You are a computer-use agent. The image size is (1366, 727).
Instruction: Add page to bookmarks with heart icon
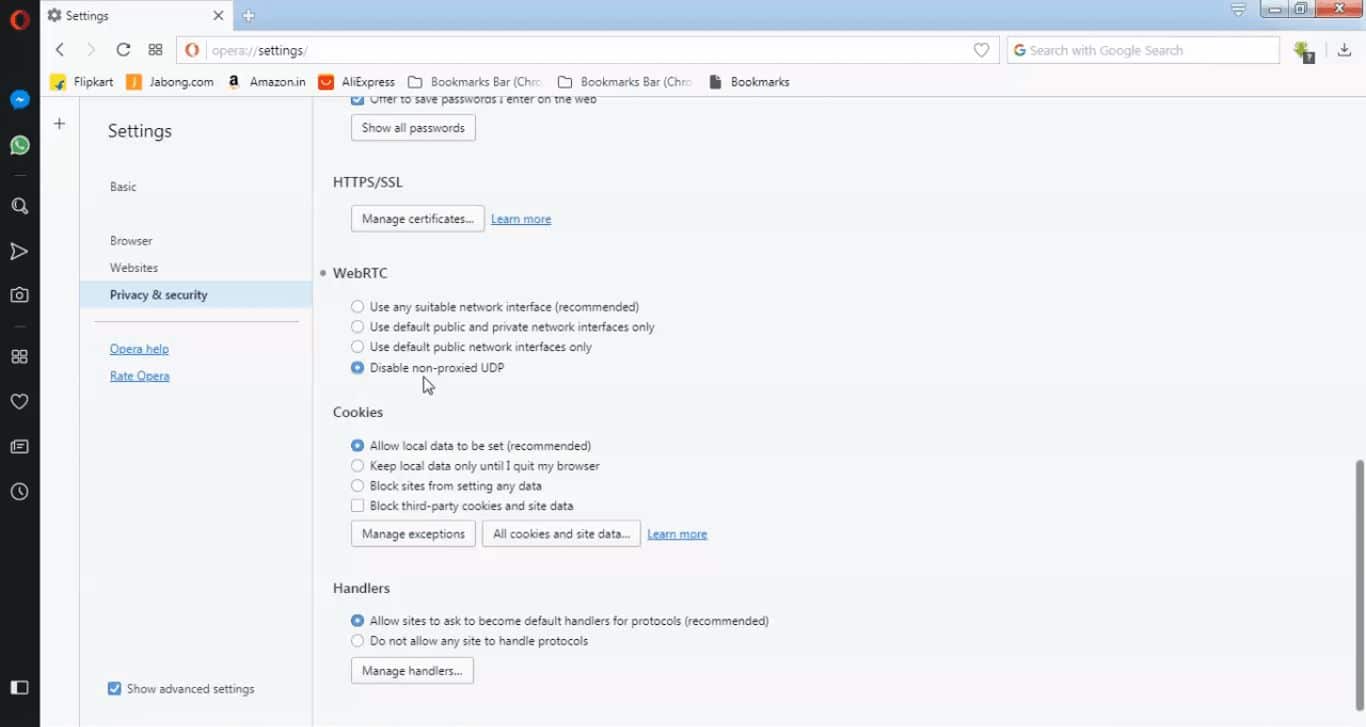click(981, 50)
